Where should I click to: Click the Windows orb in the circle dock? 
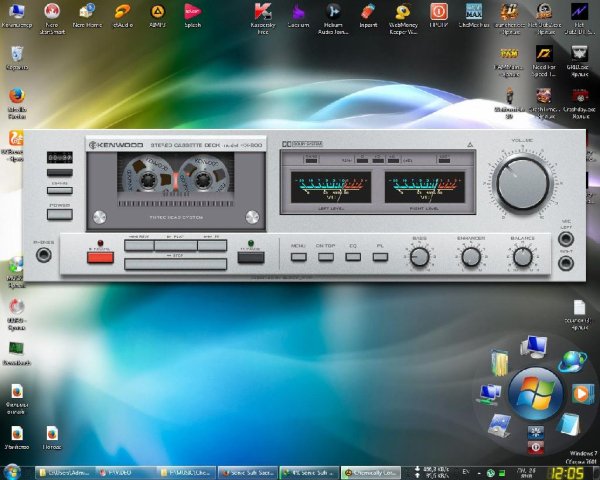click(535, 394)
